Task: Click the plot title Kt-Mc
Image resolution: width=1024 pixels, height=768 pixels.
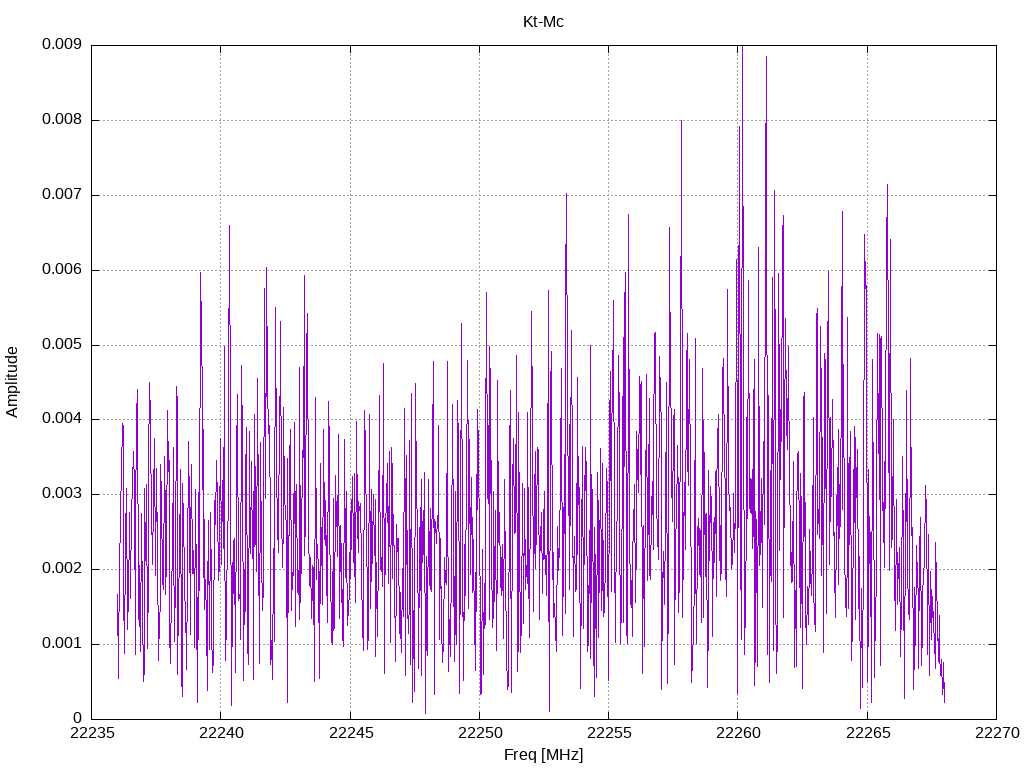Action: tap(543, 22)
